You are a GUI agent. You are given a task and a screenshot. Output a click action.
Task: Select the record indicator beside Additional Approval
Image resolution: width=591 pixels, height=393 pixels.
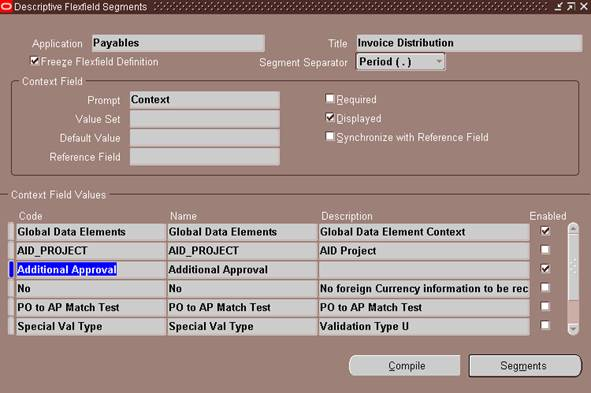pos(11,269)
